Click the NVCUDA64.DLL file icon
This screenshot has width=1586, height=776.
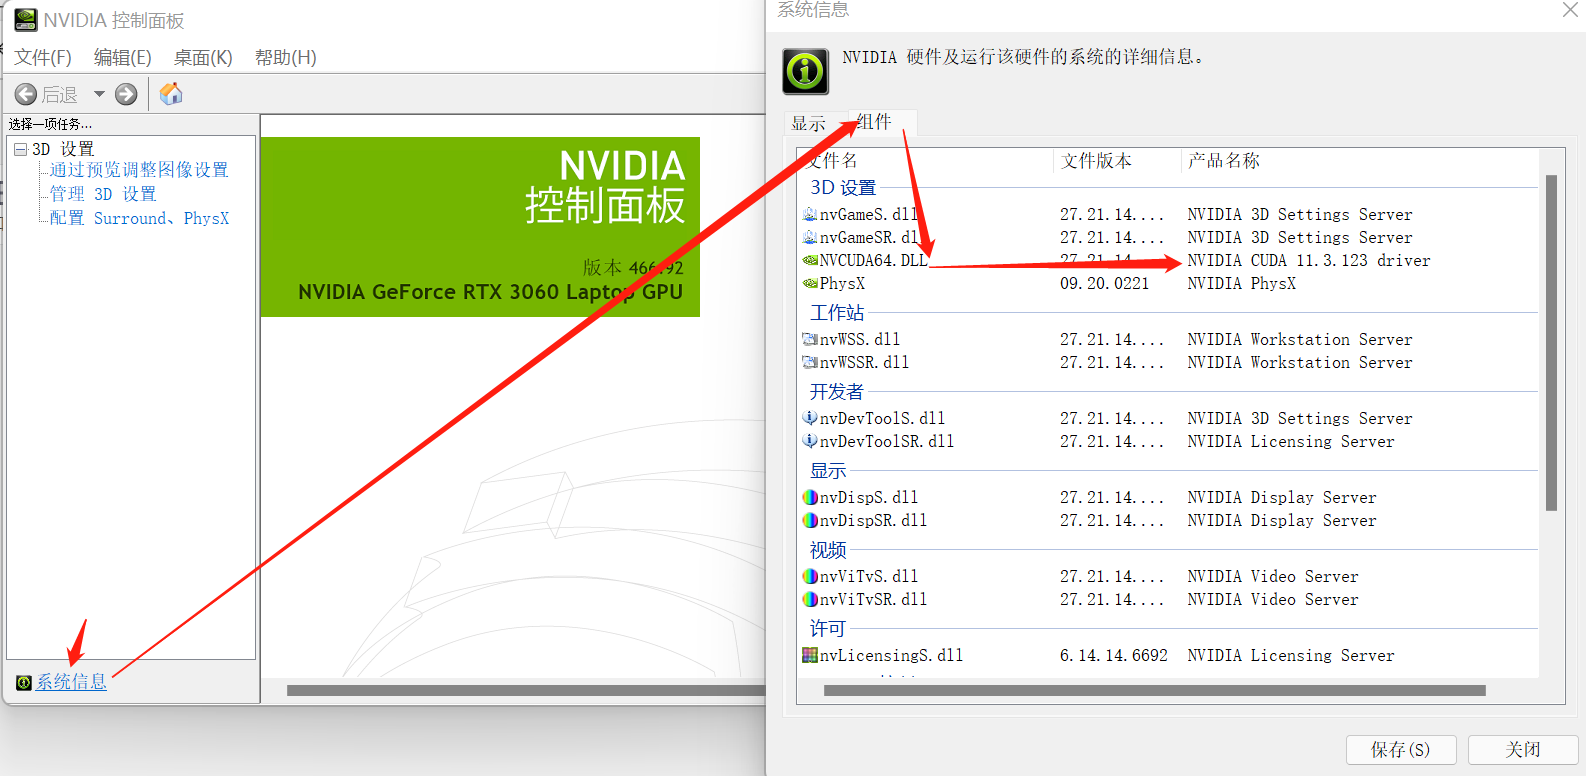click(810, 260)
